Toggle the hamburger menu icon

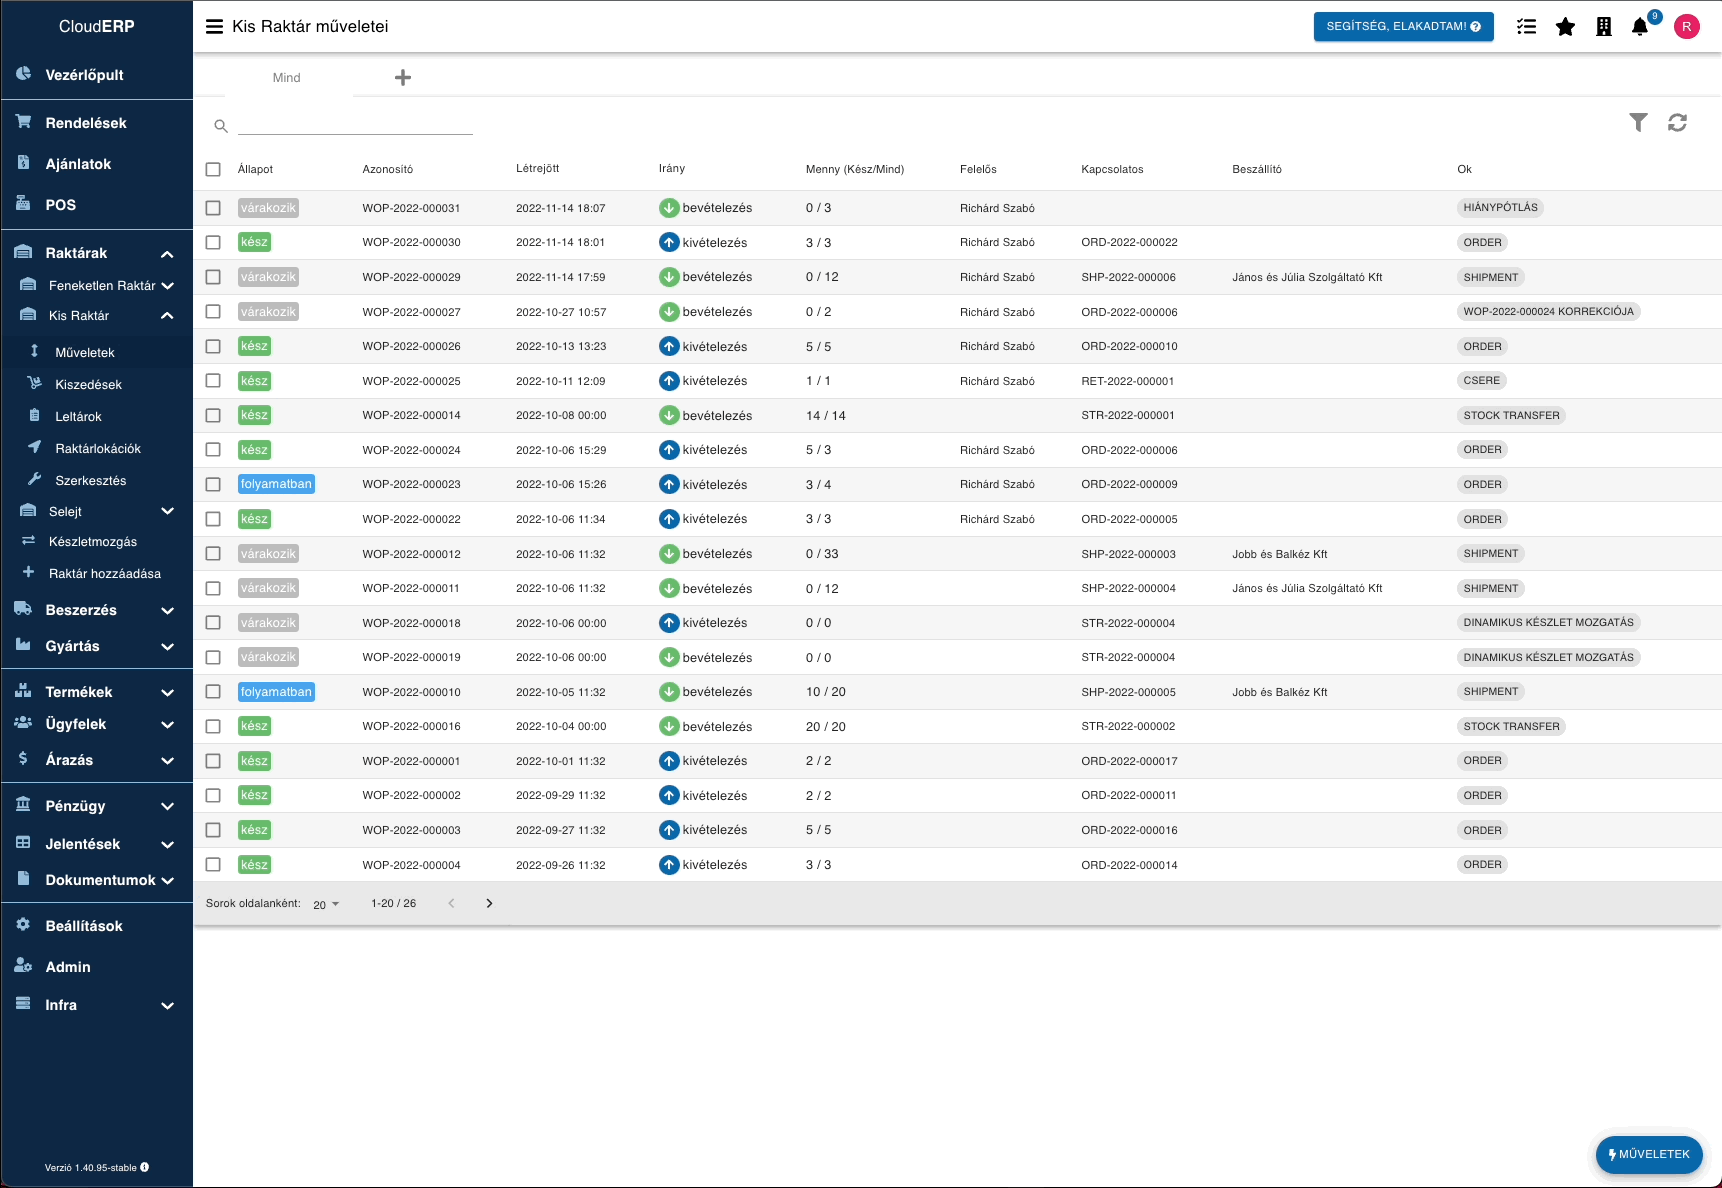pos(214,27)
